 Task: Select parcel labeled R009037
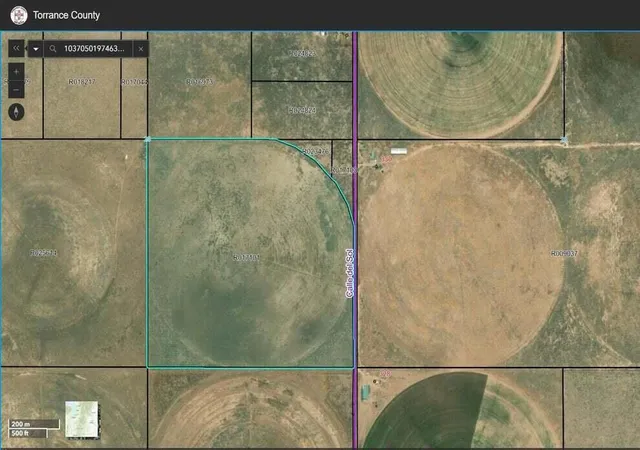(x=564, y=254)
